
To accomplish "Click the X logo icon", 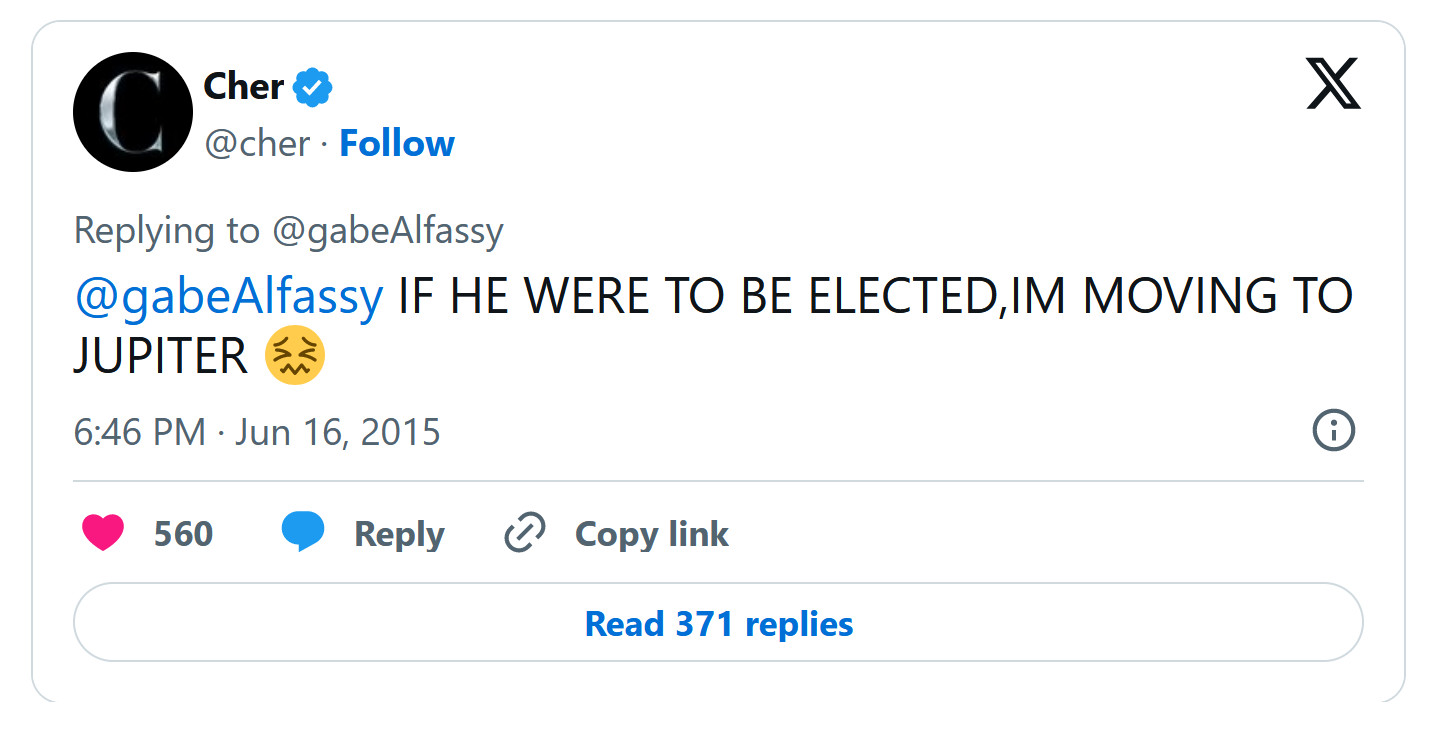I will [1333, 84].
